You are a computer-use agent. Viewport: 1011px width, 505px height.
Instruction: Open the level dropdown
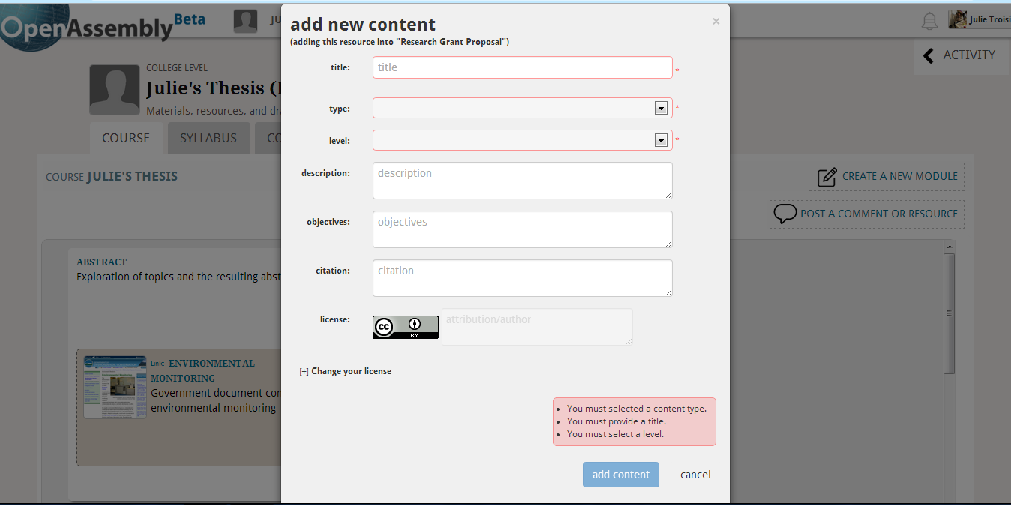660,140
